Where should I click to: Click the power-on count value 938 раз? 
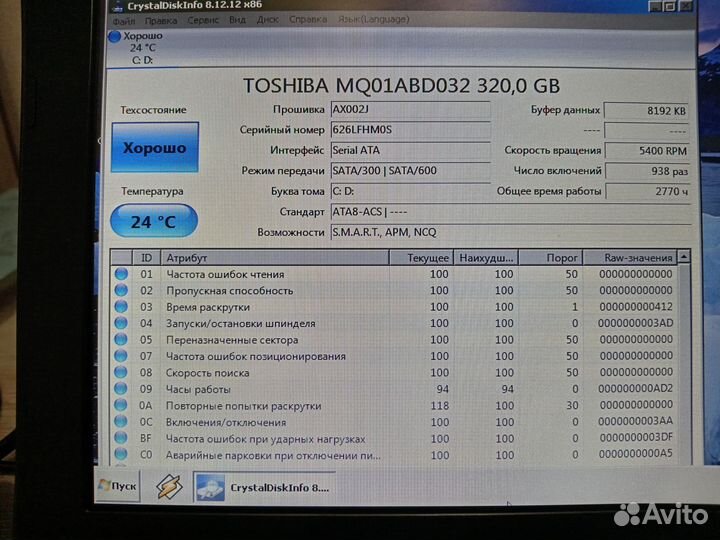pos(647,171)
